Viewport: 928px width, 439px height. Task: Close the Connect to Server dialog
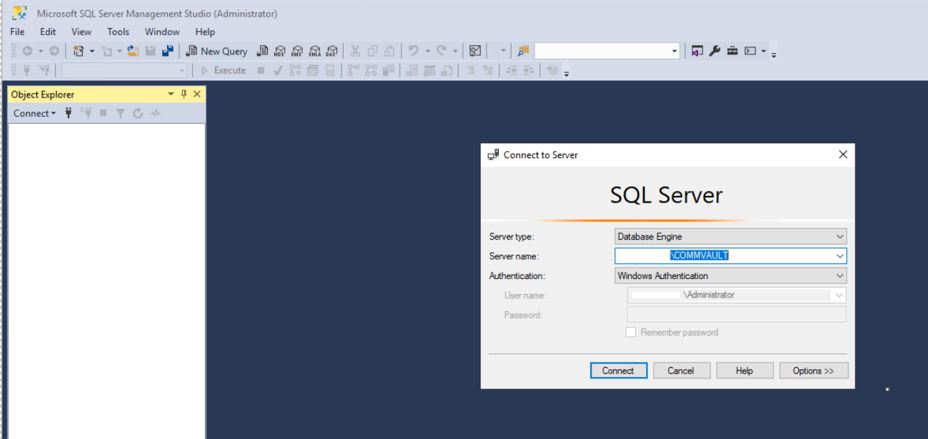coord(843,155)
